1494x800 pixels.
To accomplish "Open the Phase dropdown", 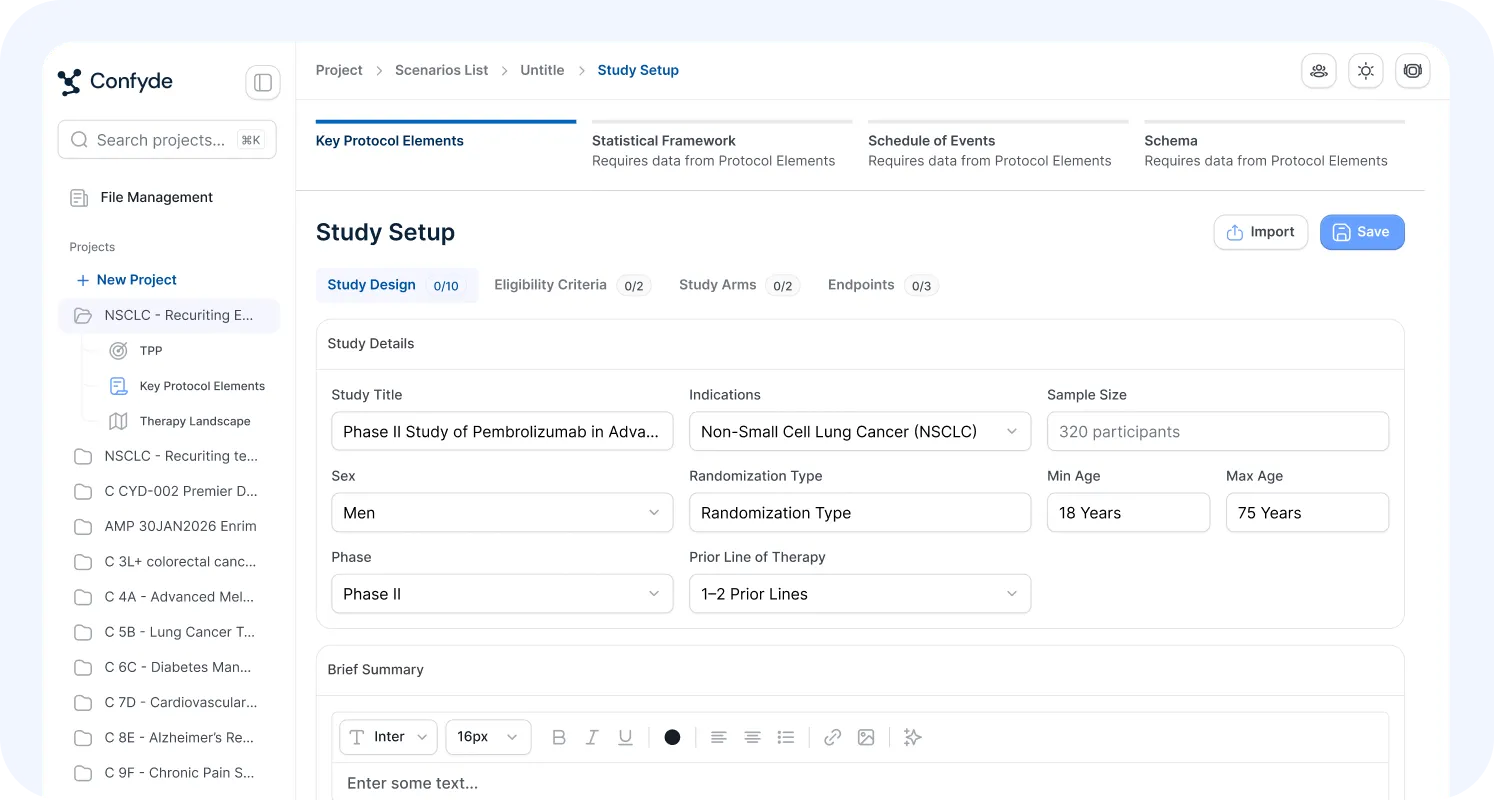I will tap(502, 594).
